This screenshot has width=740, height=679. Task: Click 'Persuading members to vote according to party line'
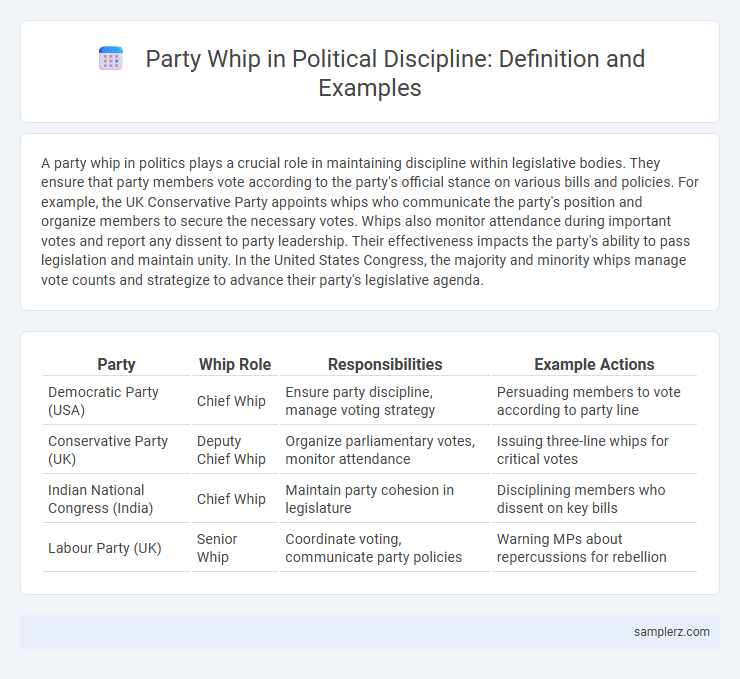pyautogui.click(x=589, y=401)
